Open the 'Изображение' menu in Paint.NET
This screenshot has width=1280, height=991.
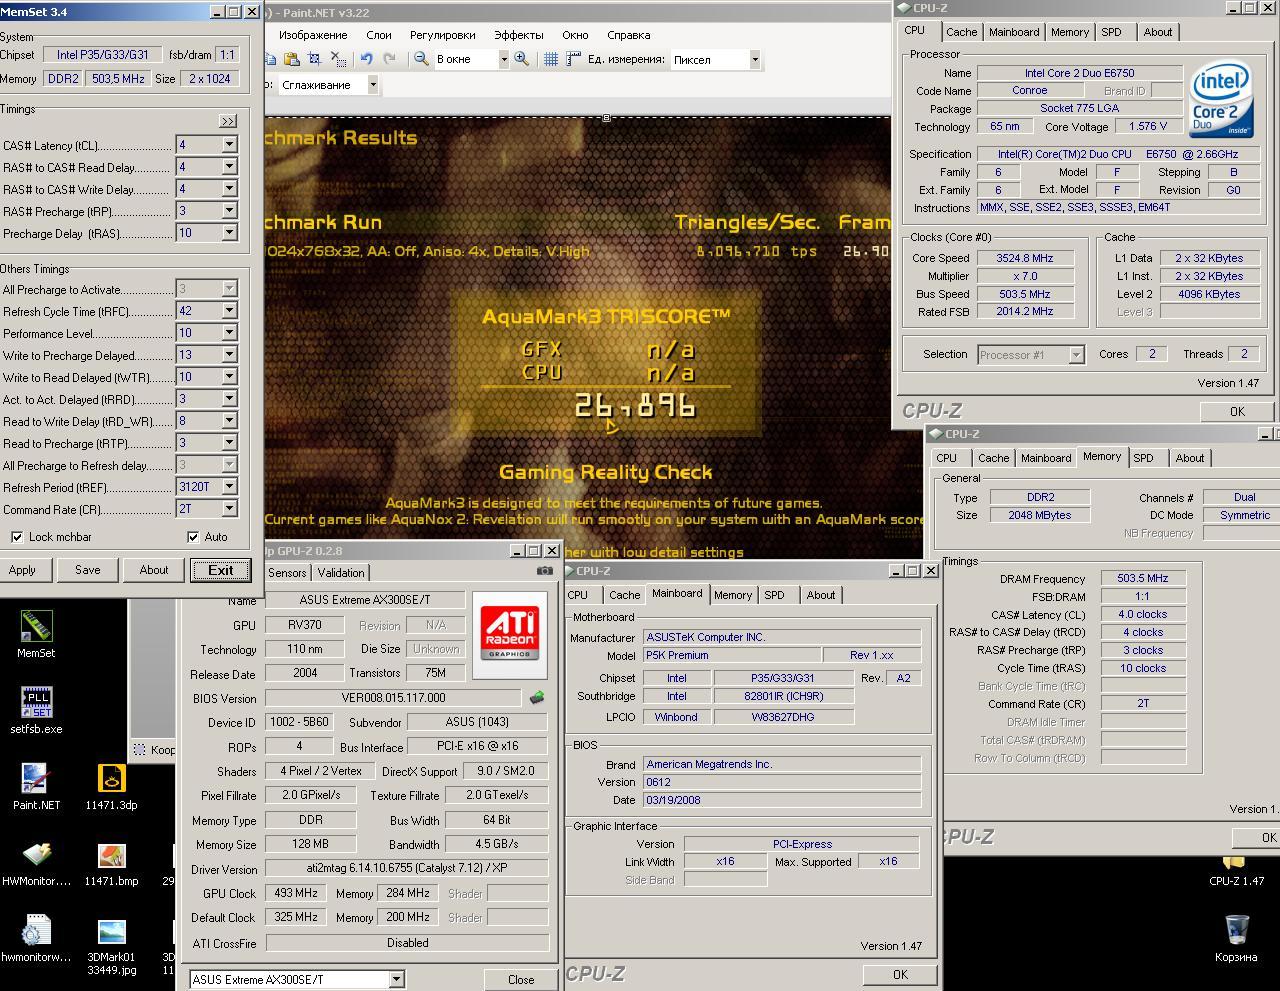click(313, 35)
